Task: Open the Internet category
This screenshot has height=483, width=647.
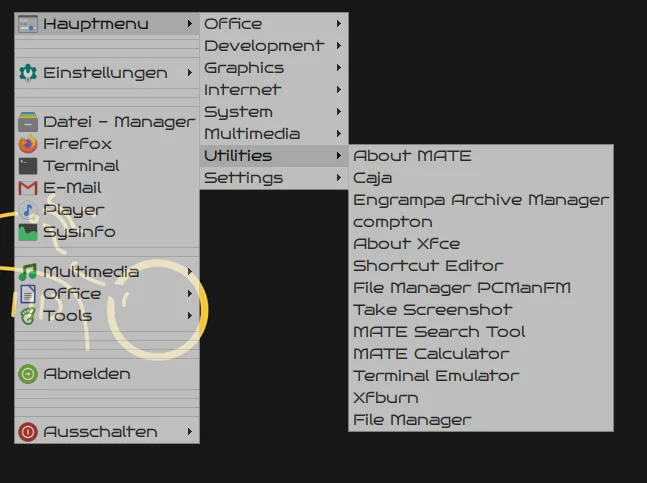Action: pyautogui.click(x=274, y=90)
